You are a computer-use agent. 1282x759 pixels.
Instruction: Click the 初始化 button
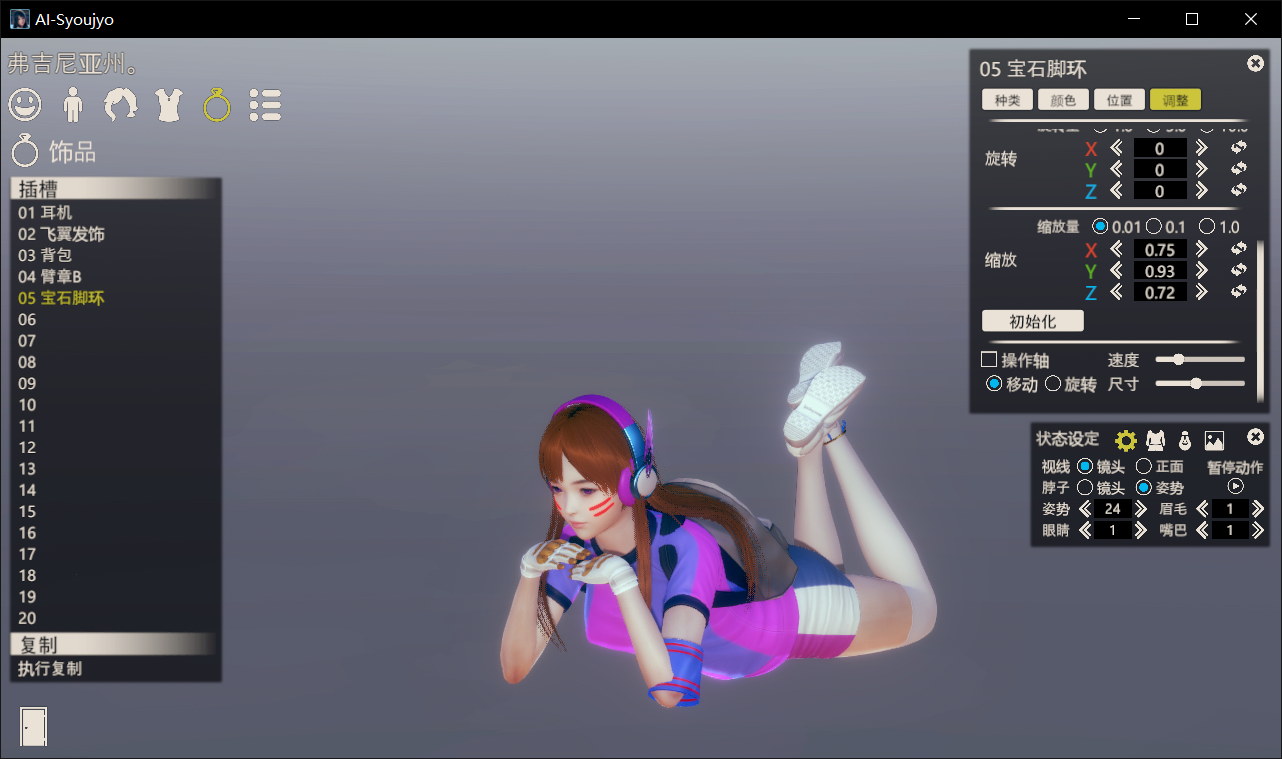[1032, 321]
